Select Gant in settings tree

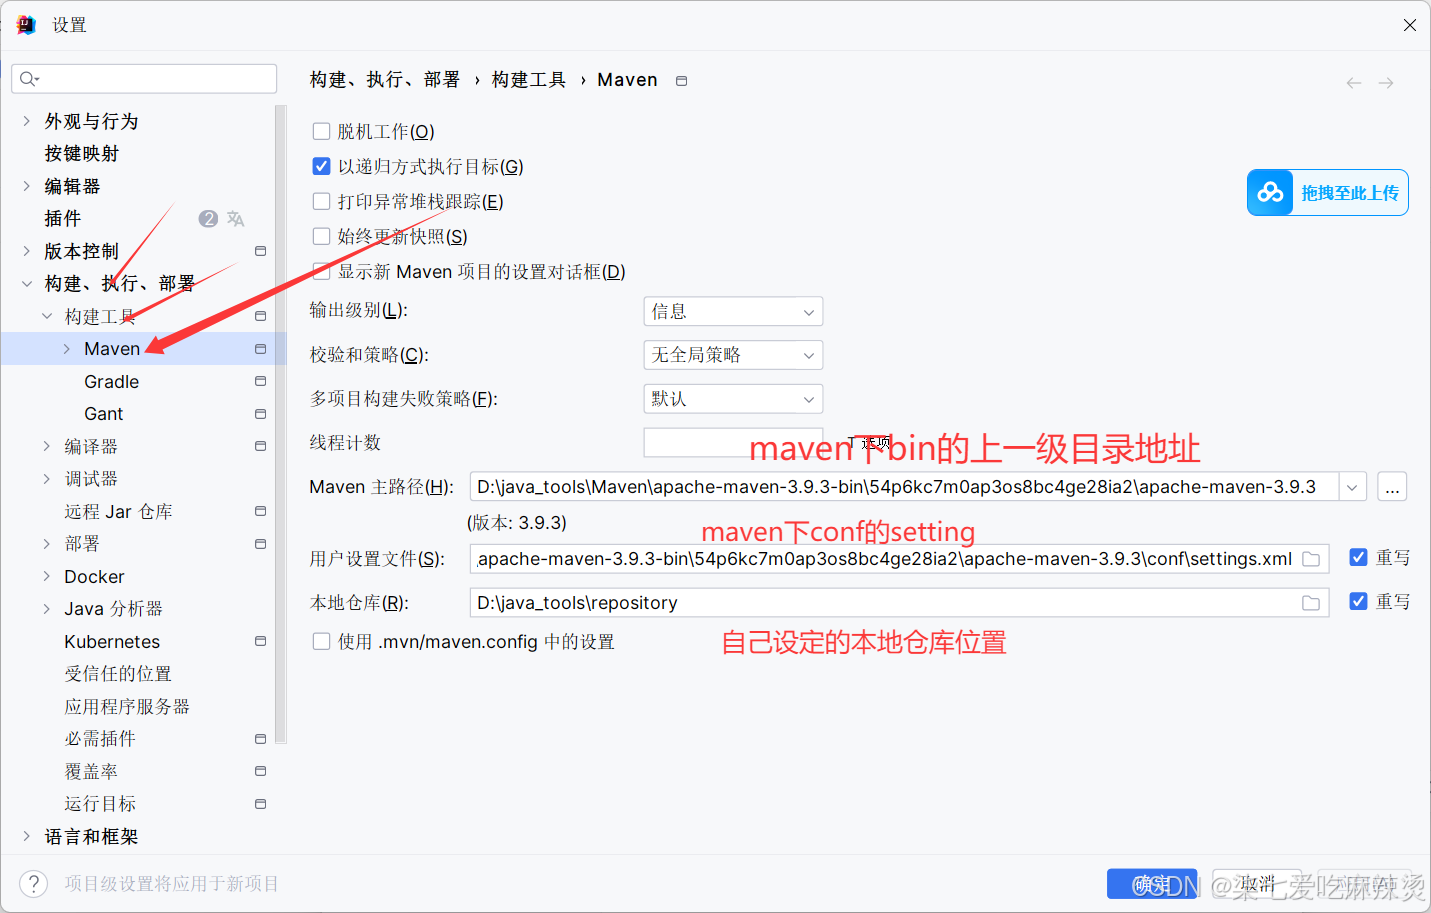104,414
